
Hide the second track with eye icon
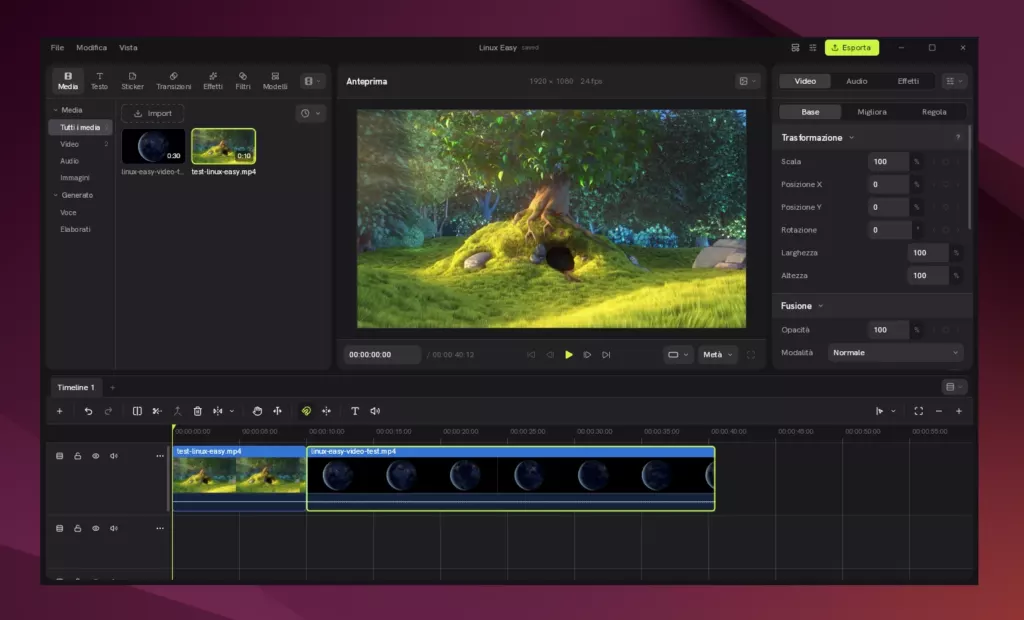95,528
